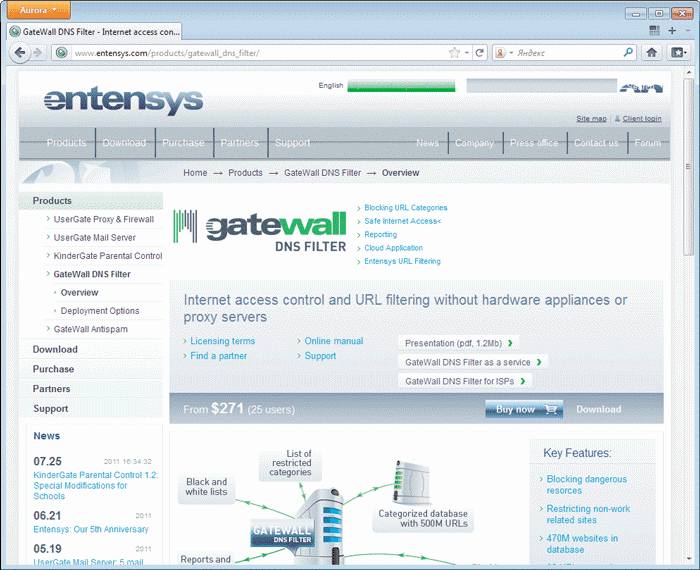Image resolution: width=700 pixels, height=570 pixels.
Task: Select the Overview sidebar subitem
Action: pos(79,292)
